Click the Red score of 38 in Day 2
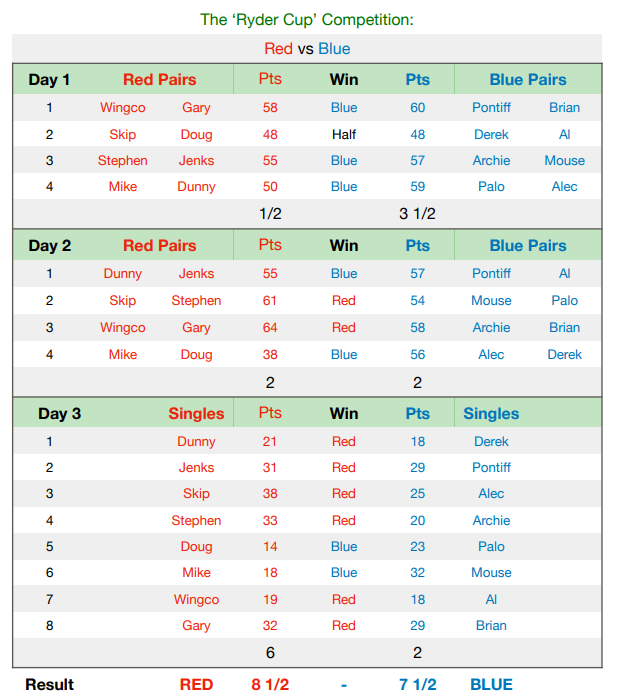 click(270, 354)
